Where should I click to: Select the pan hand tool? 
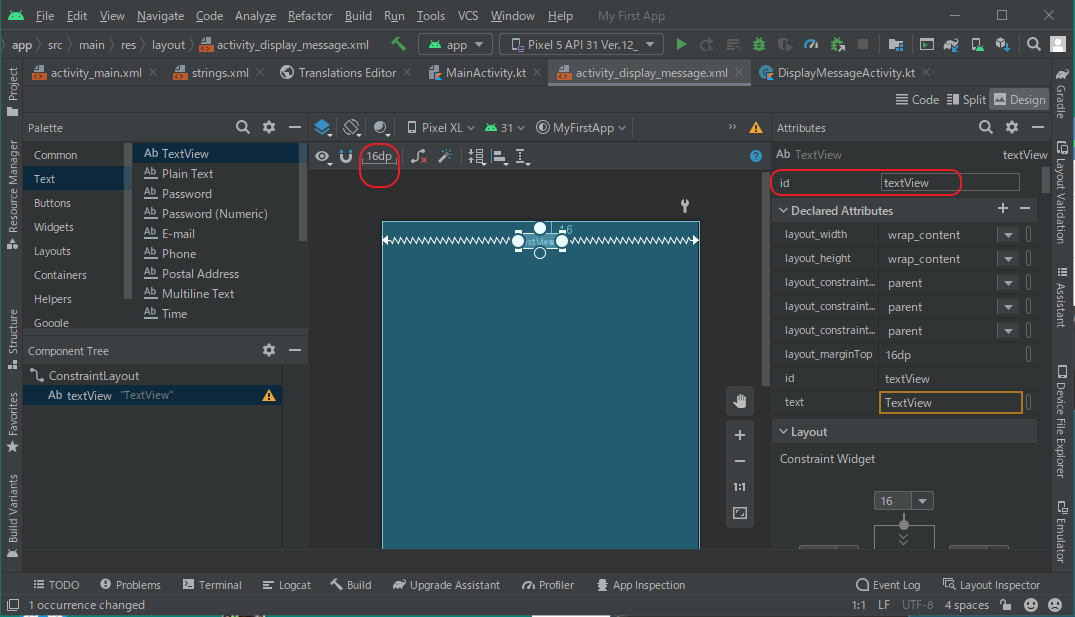click(740, 401)
